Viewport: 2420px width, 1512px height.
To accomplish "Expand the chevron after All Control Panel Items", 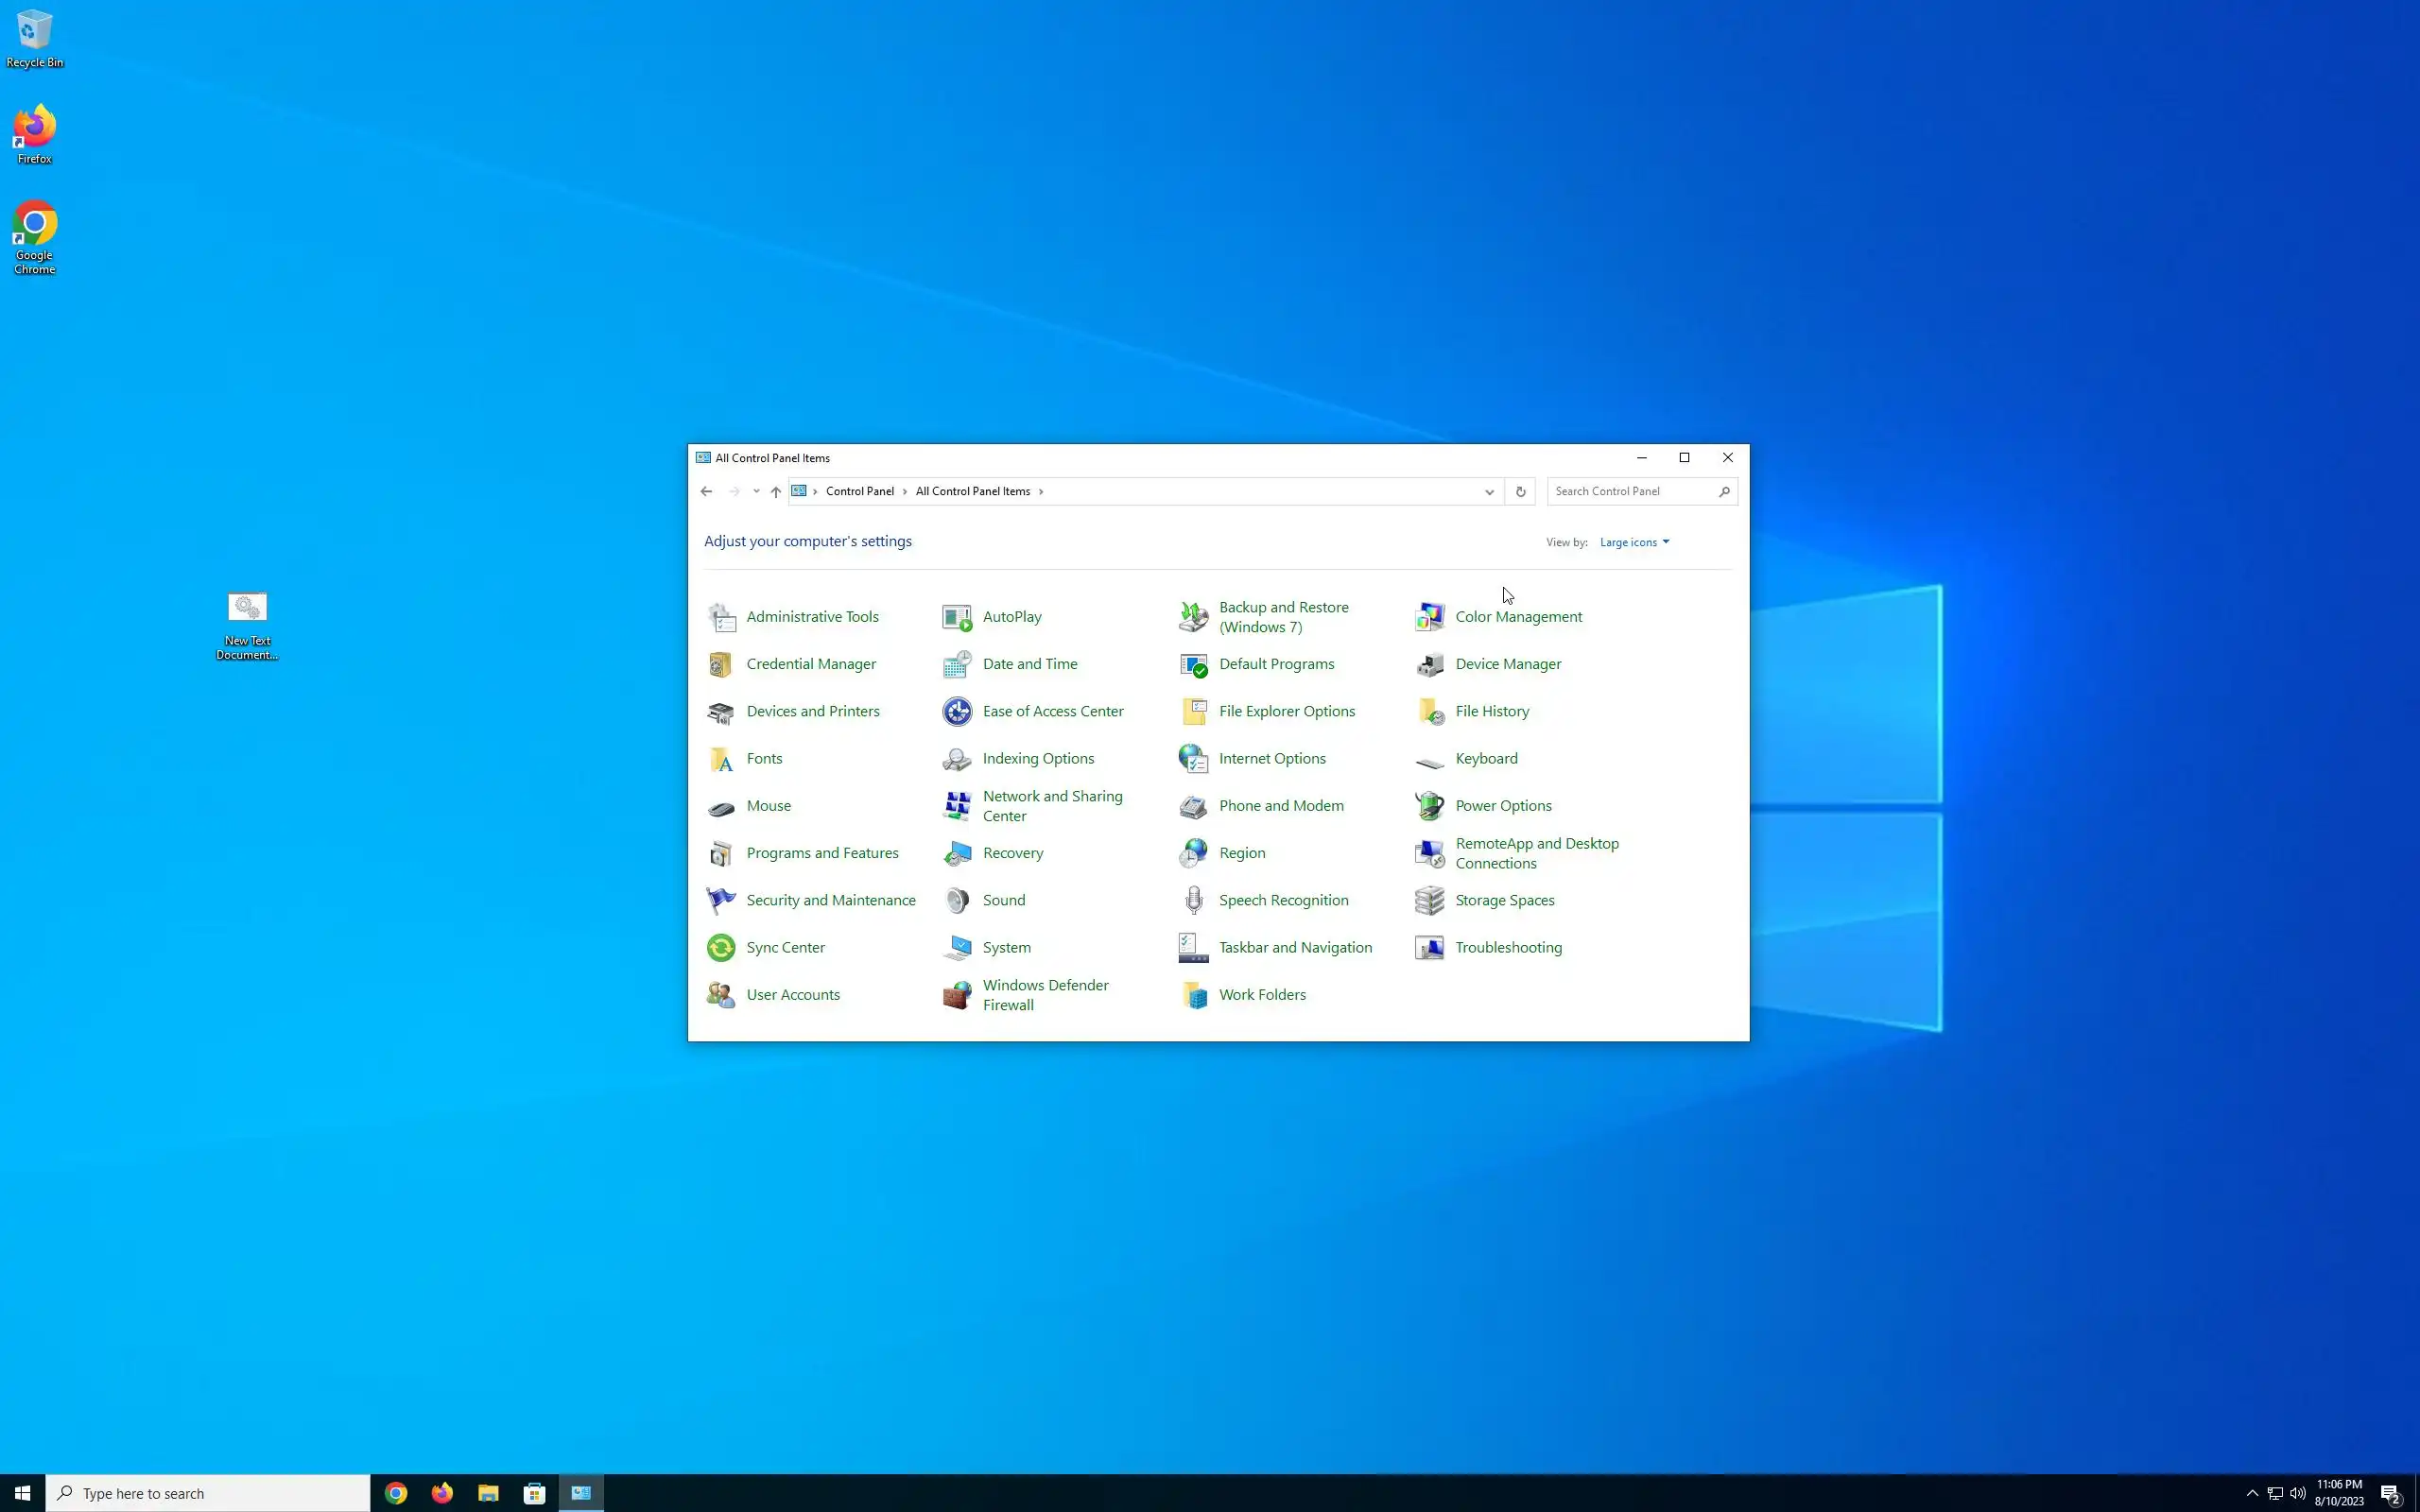I will (1041, 491).
